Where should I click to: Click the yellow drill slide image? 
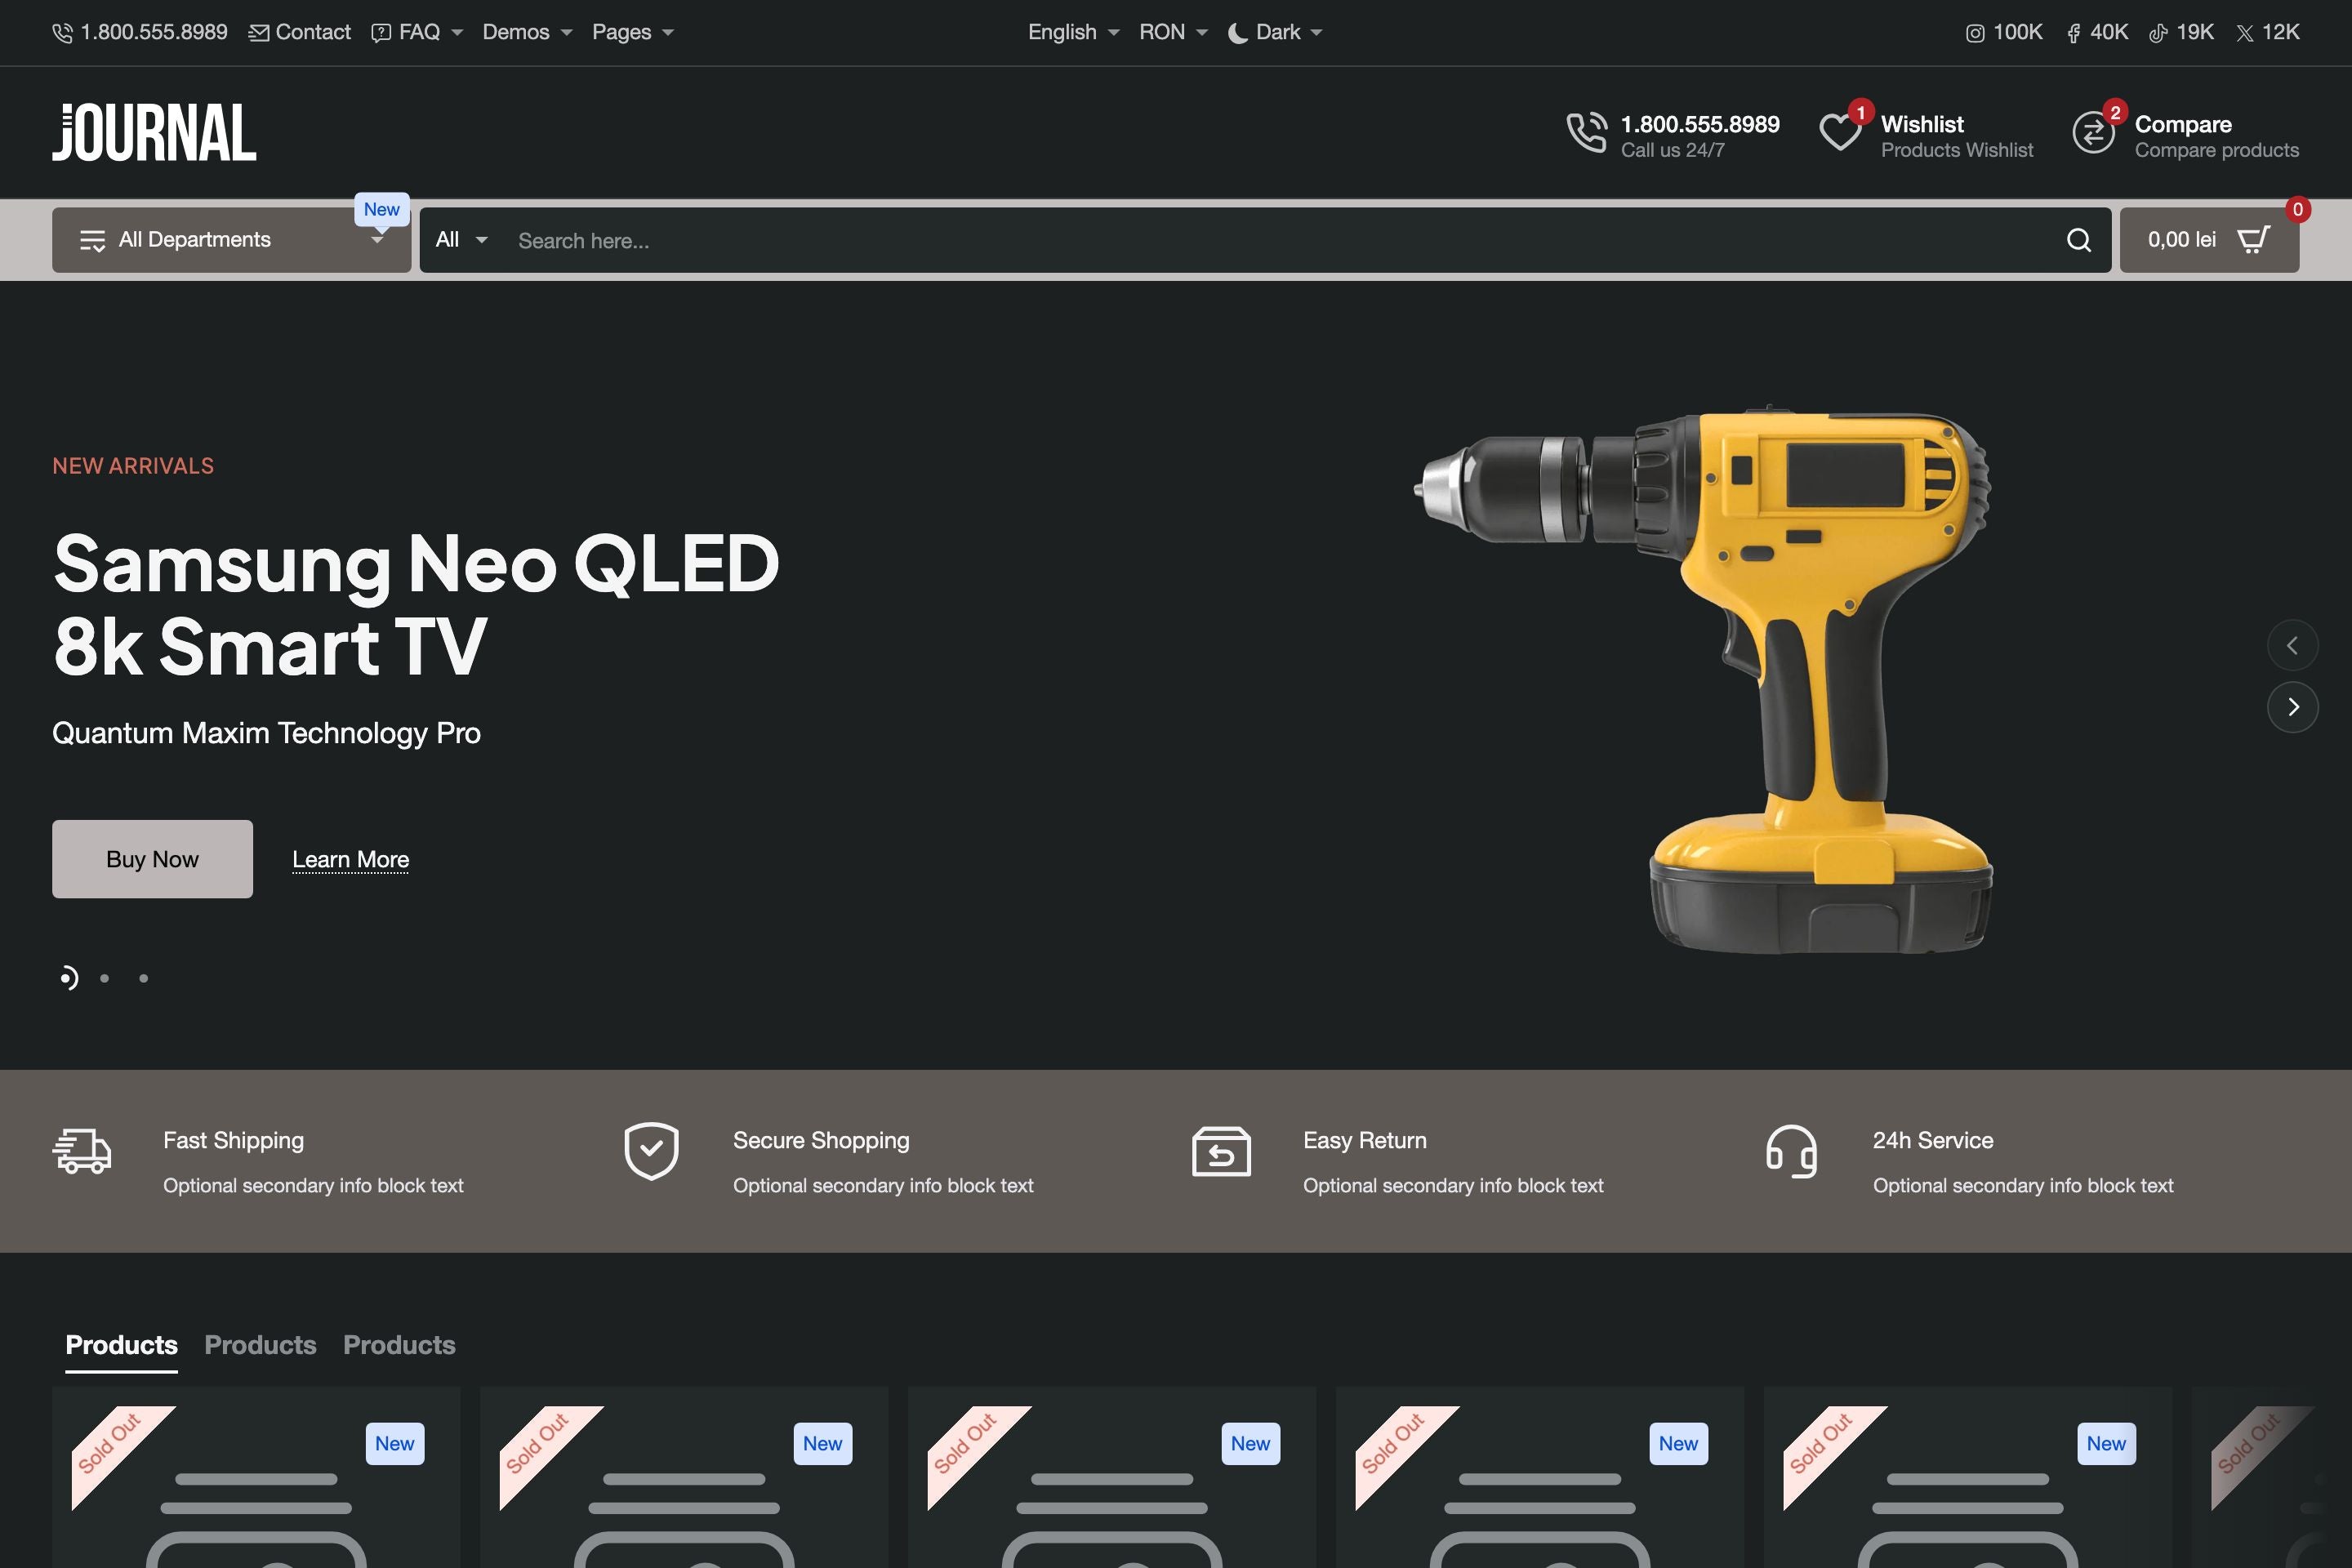point(1703,680)
